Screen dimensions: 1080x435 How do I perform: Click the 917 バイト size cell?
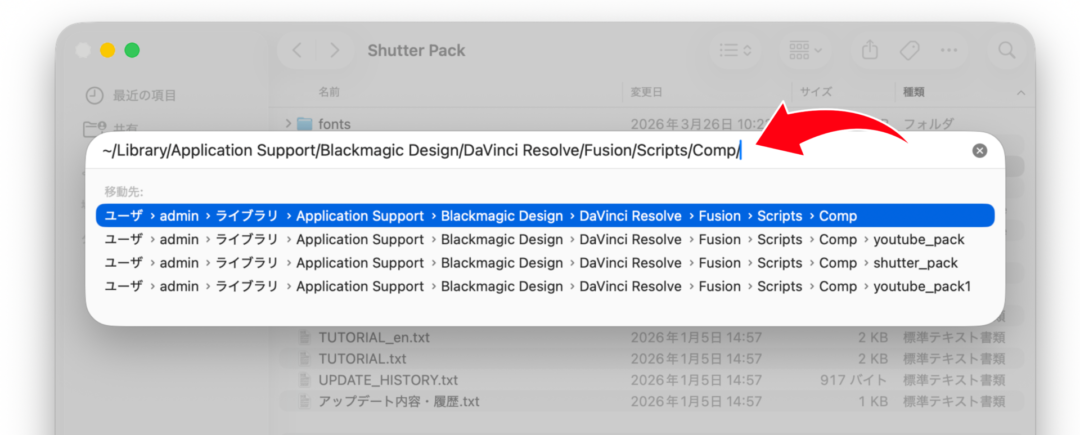coord(853,380)
